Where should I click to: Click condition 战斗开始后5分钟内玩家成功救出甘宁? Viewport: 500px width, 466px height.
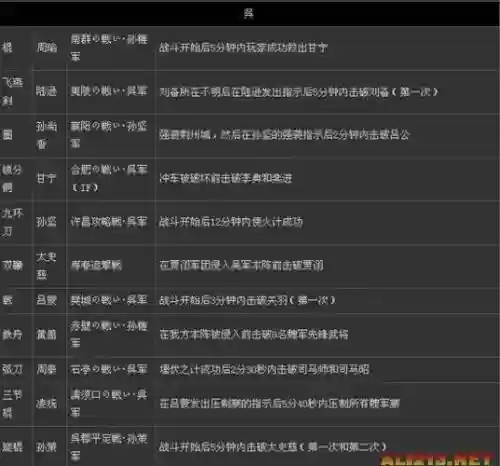click(243, 48)
